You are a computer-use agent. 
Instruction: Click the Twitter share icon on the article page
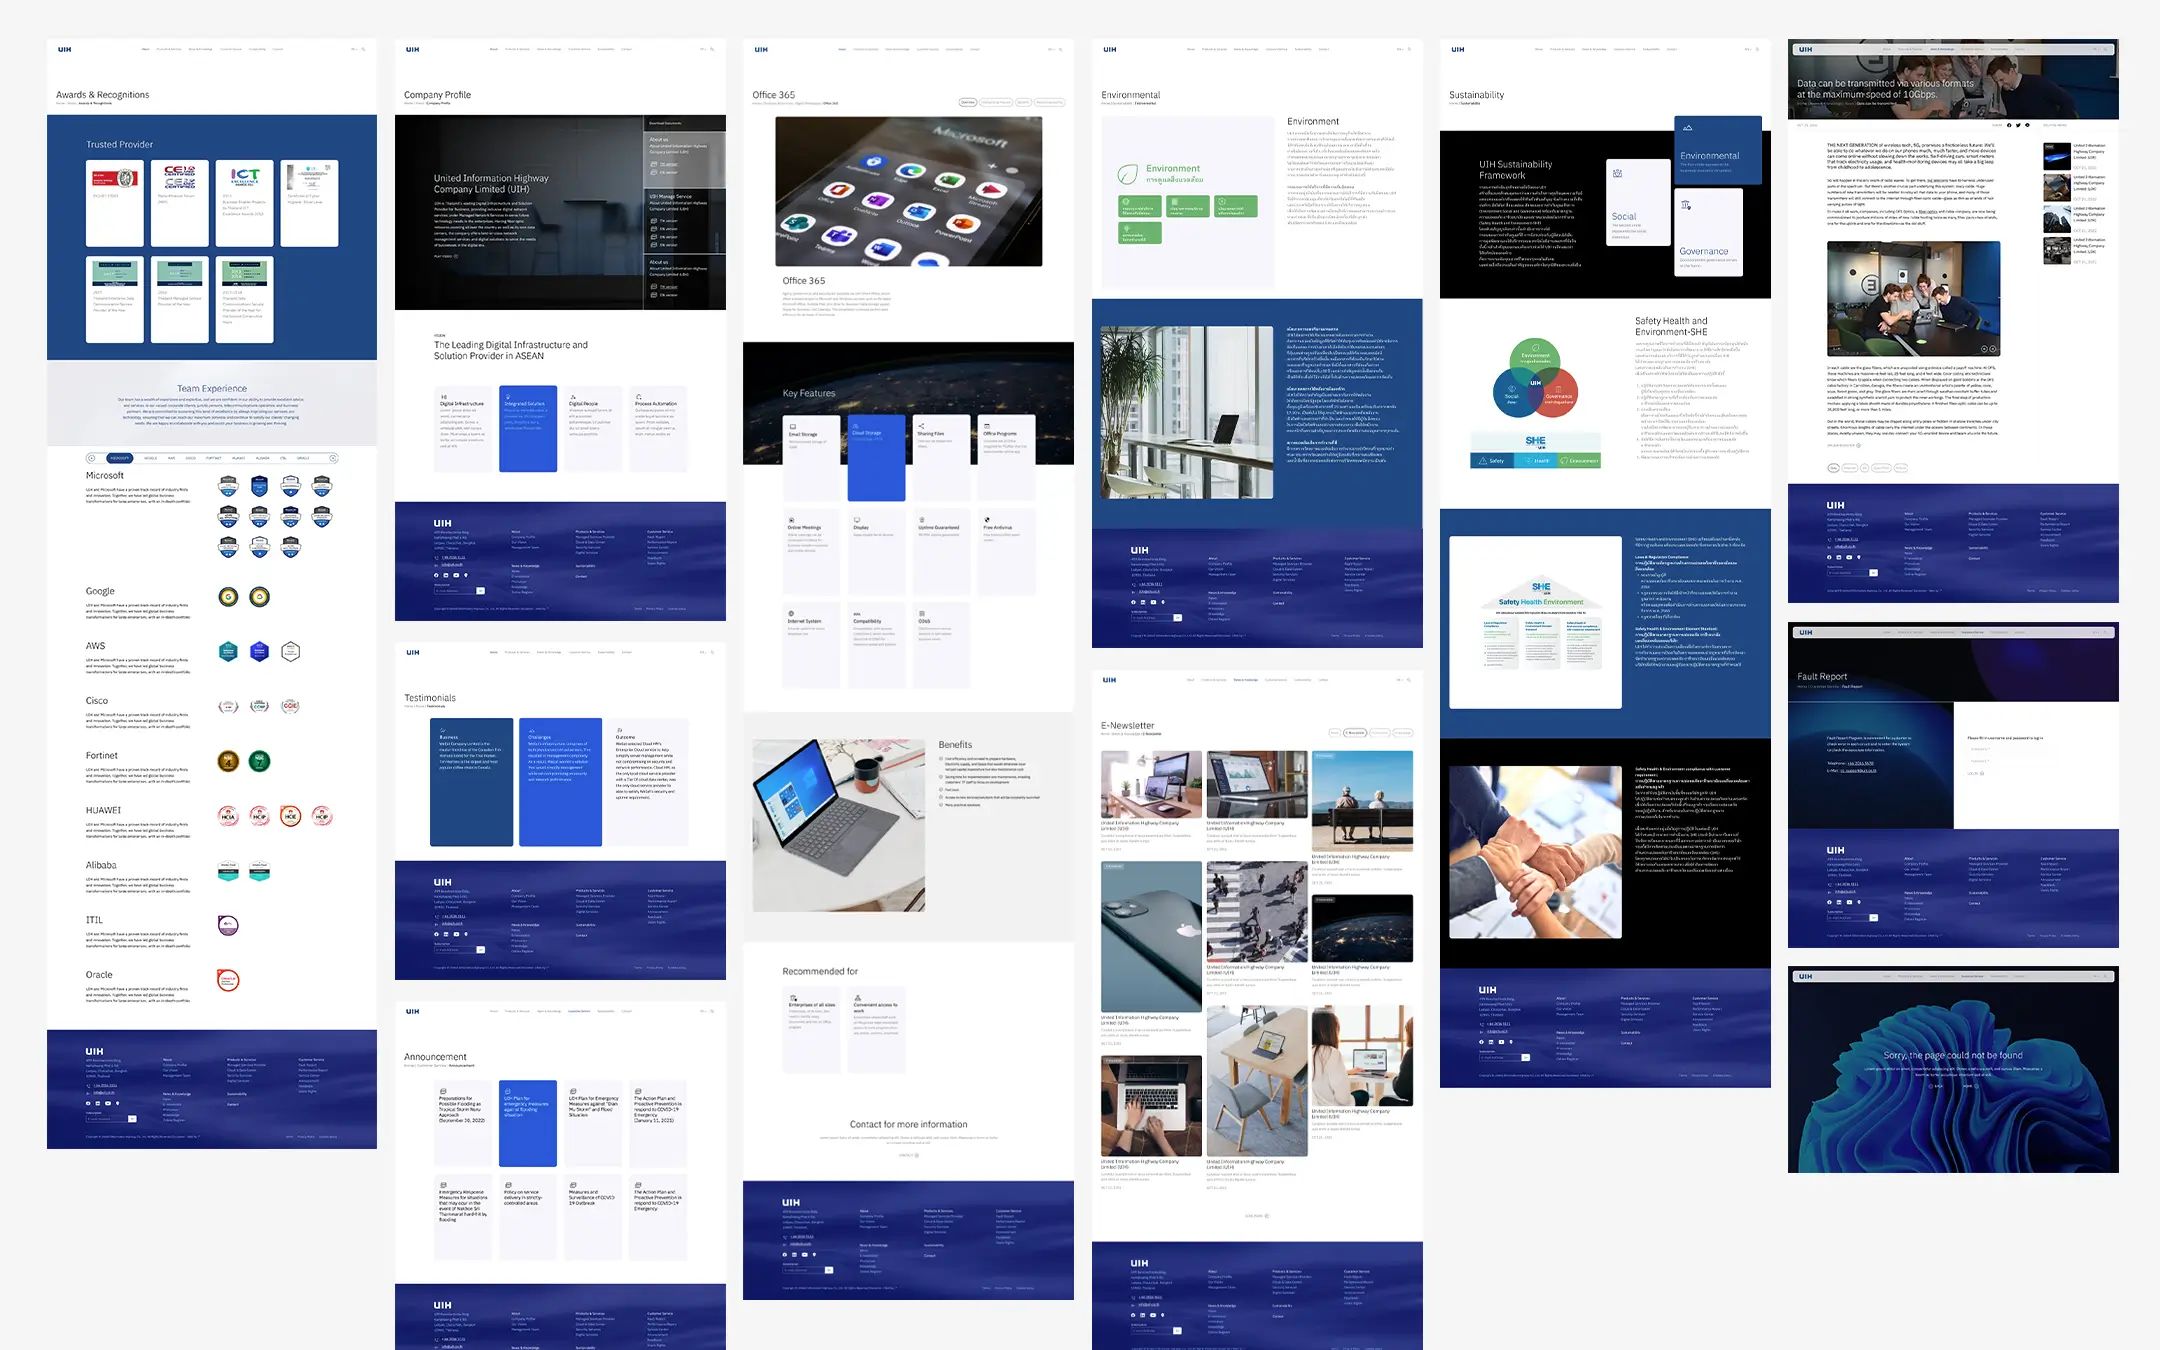pyautogui.click(x=2018, y=125)
